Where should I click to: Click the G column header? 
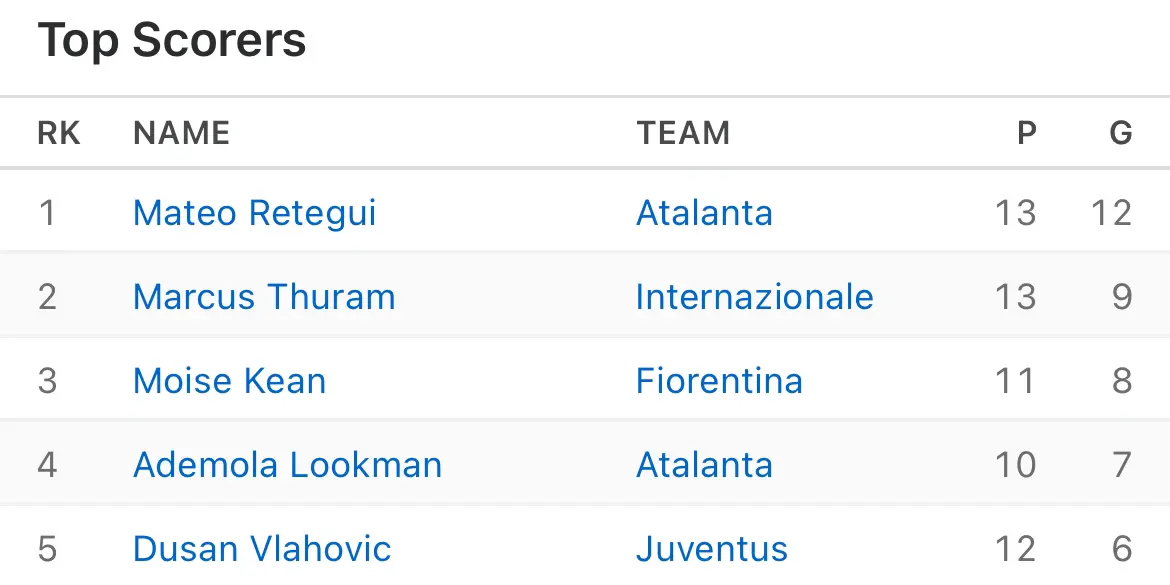tap(1121, 134)
